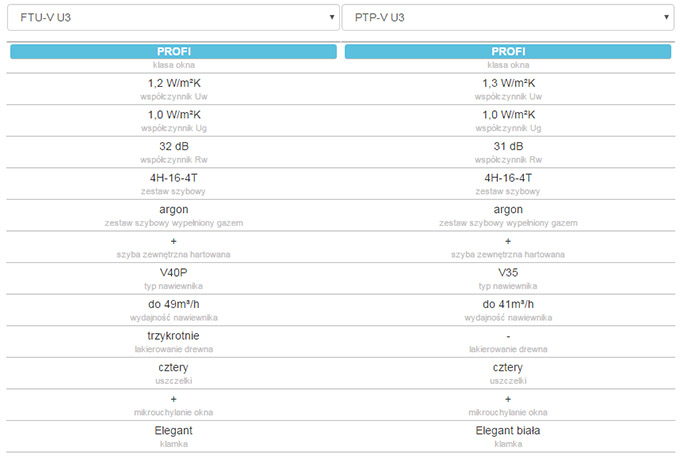The image size is (680, 458).
Task: Click the 'Elegant biała' handle entry
Action: click(x=508, y=429)
